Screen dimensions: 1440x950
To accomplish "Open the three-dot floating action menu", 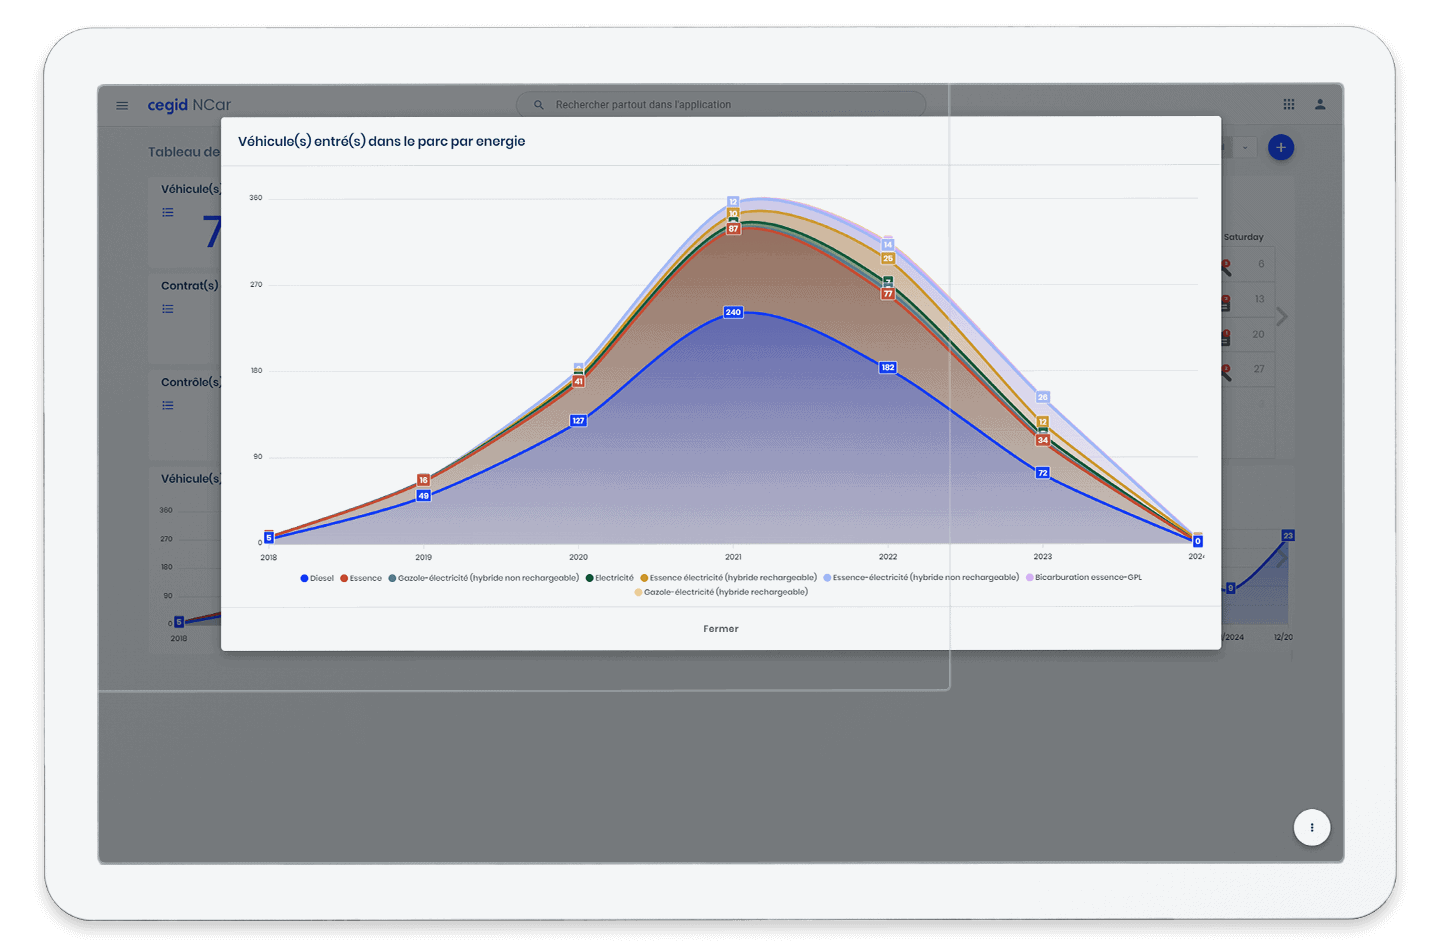I will click(1311, 827).
